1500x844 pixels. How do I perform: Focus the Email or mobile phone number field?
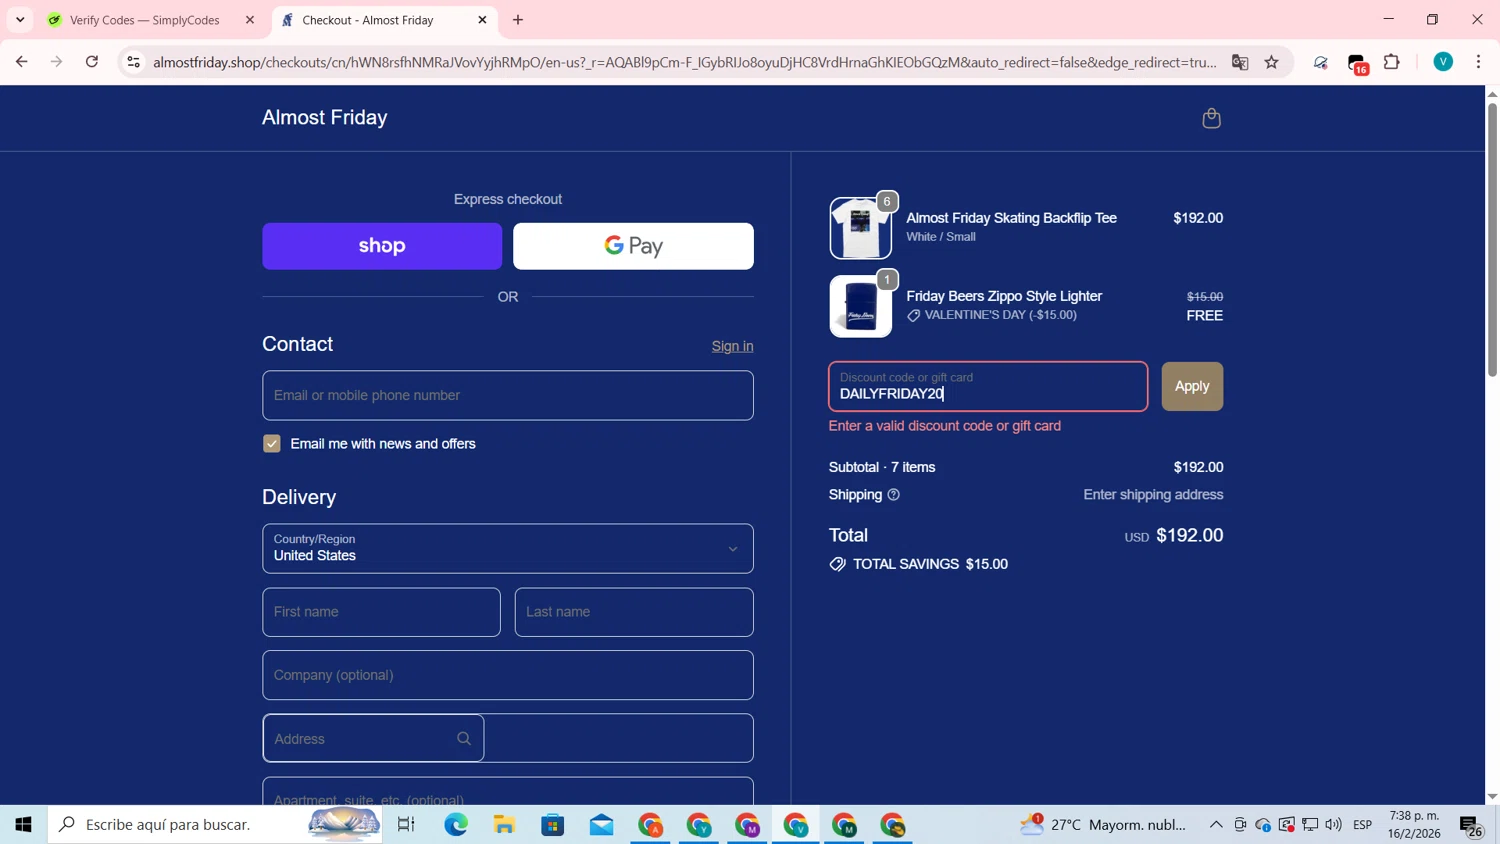pyautogui.click(x=508, y=396)
